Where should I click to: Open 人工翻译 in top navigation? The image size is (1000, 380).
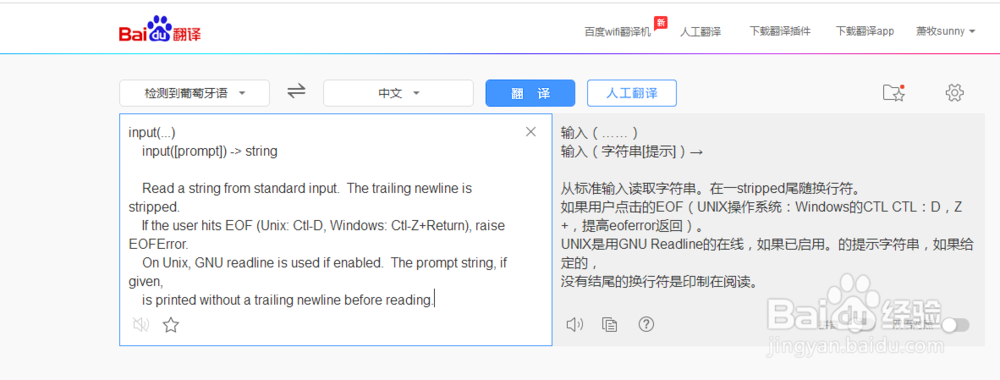[700, 31]
